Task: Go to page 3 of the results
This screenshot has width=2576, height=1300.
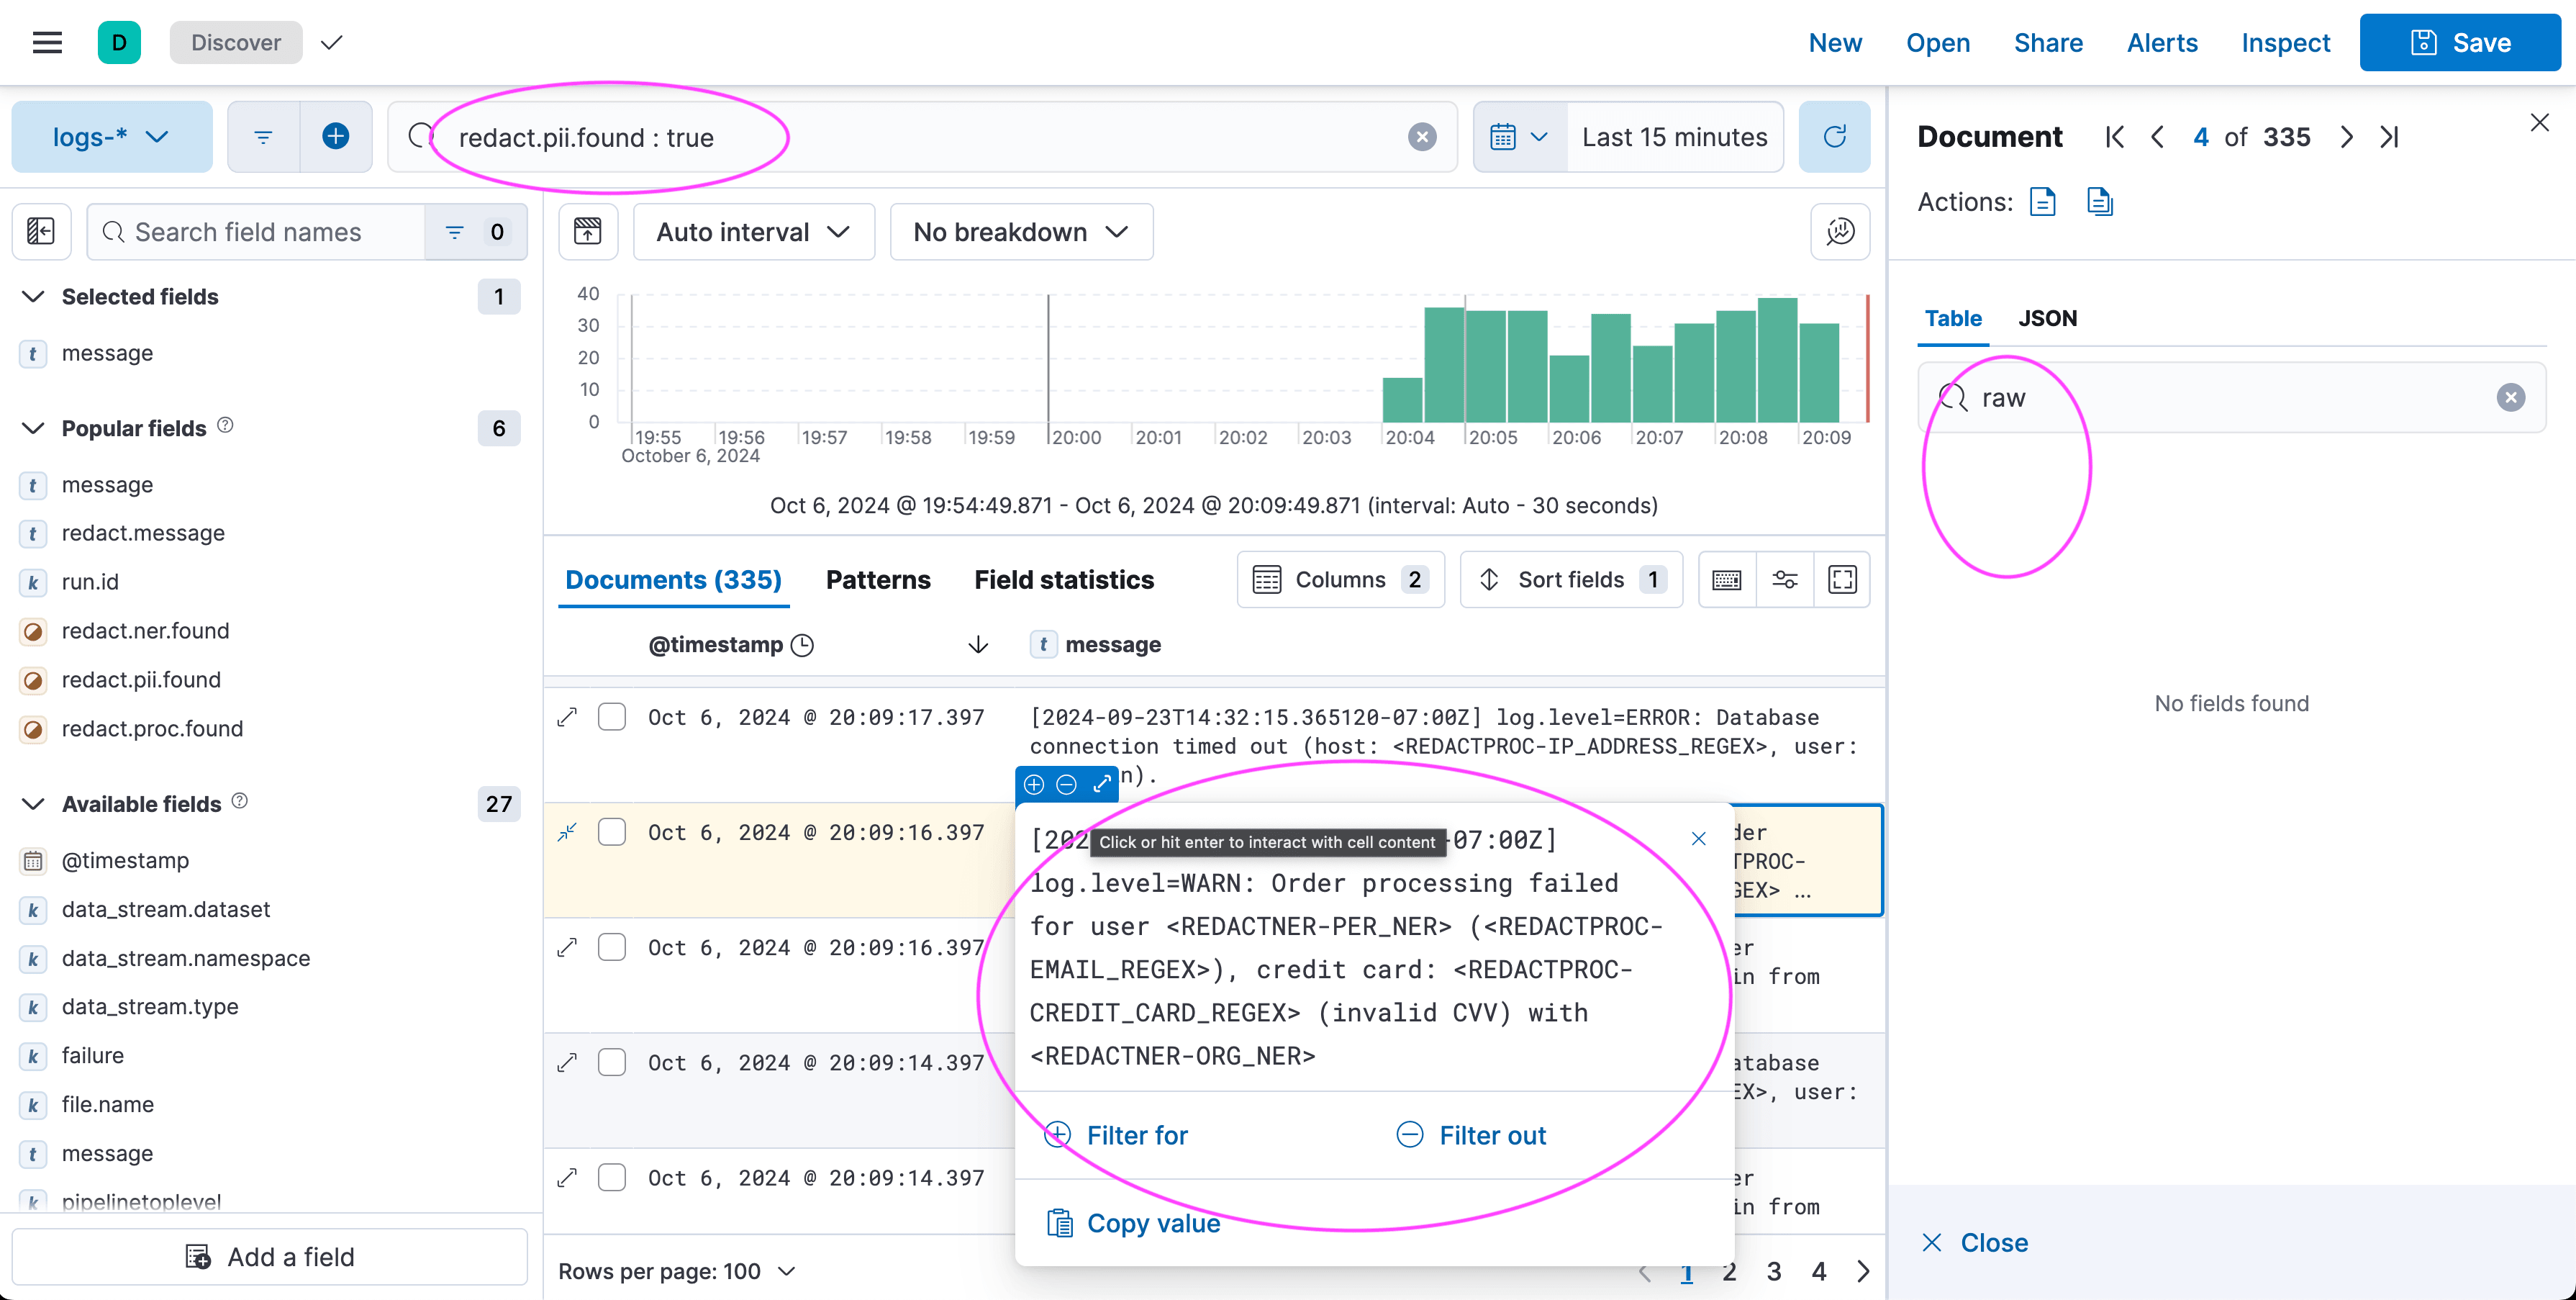Action: point(1774,1271)
